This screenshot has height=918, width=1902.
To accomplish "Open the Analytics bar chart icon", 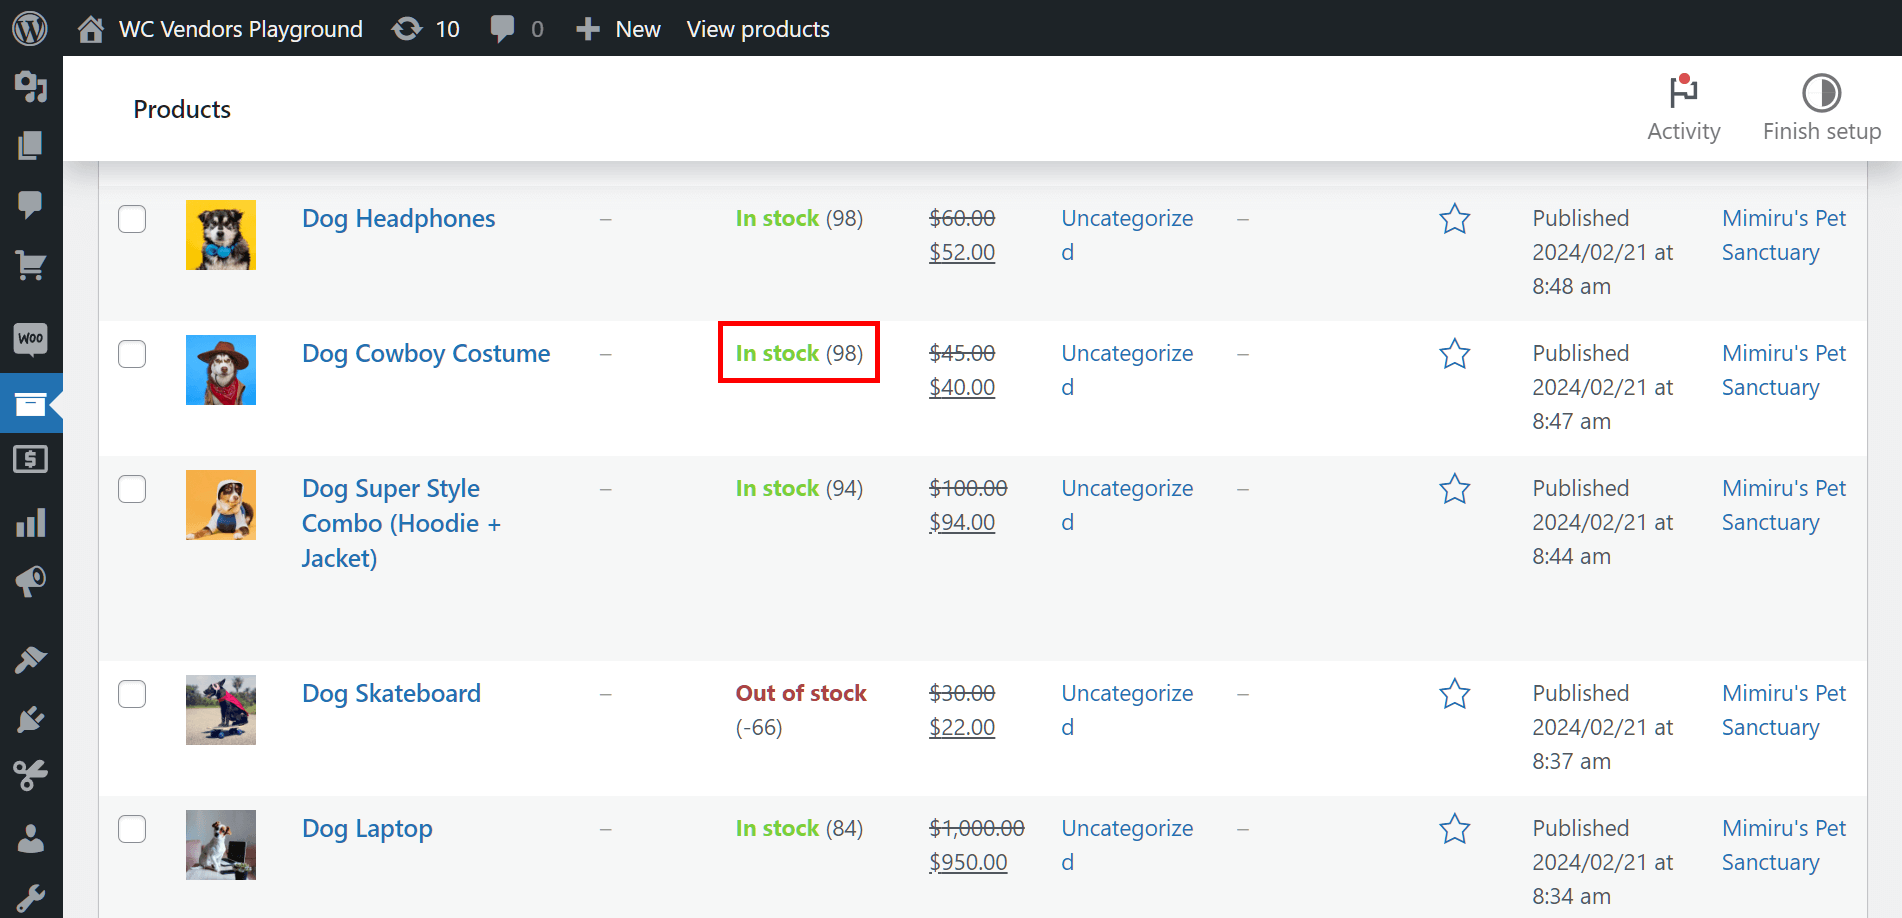I will (x=31, y=522).
